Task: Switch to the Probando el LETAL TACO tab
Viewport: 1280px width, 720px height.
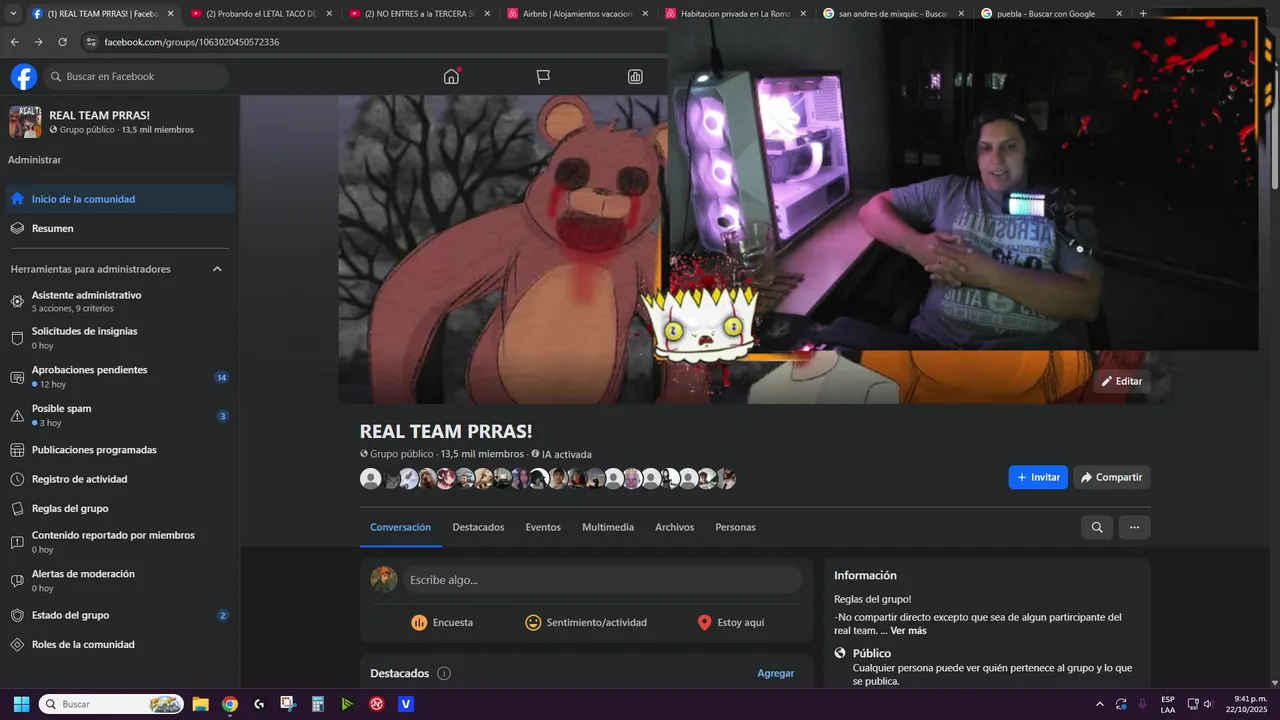Action: (261, 14)
